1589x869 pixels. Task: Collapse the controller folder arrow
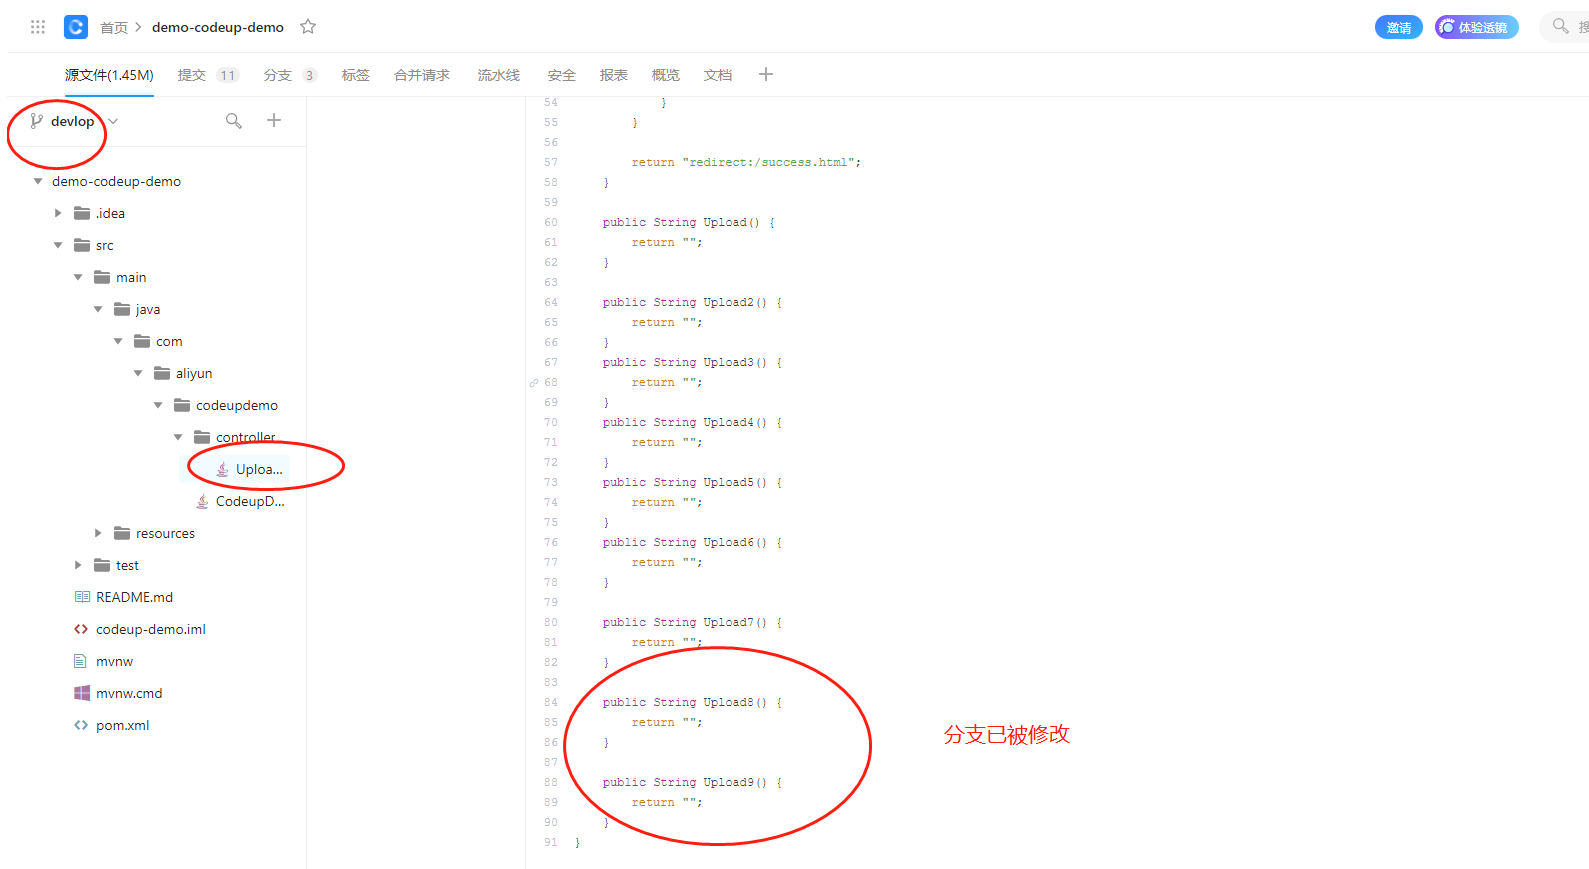pyautogui.click(x=178, y=437)
